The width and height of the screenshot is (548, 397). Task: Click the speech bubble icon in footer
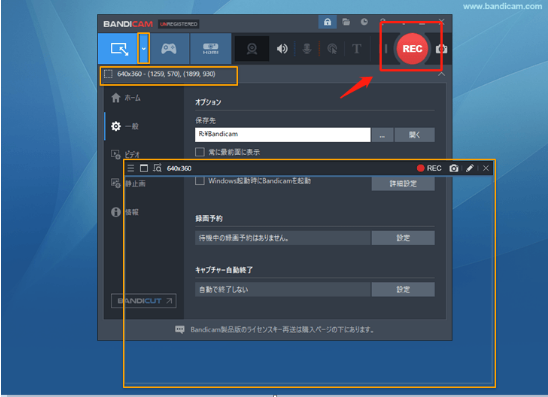pos(180,330)
